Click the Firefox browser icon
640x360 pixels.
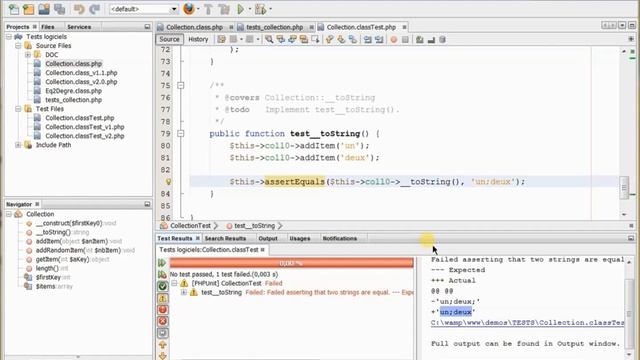click(189, 9)
